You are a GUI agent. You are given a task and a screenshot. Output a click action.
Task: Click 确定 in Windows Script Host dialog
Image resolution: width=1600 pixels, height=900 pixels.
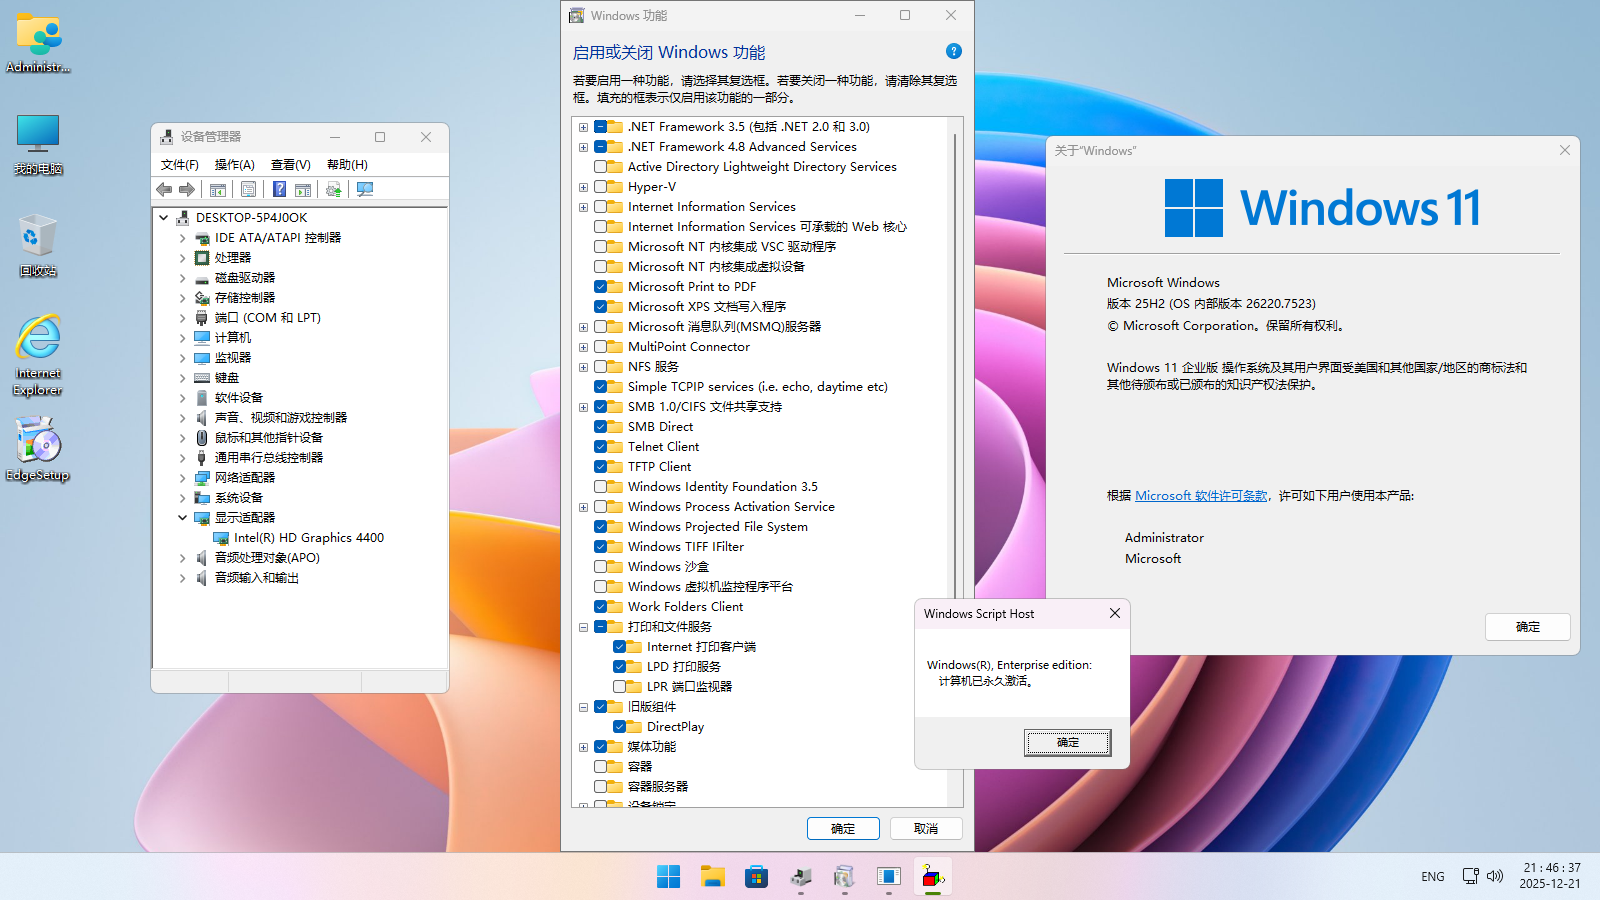(1068, 742)
